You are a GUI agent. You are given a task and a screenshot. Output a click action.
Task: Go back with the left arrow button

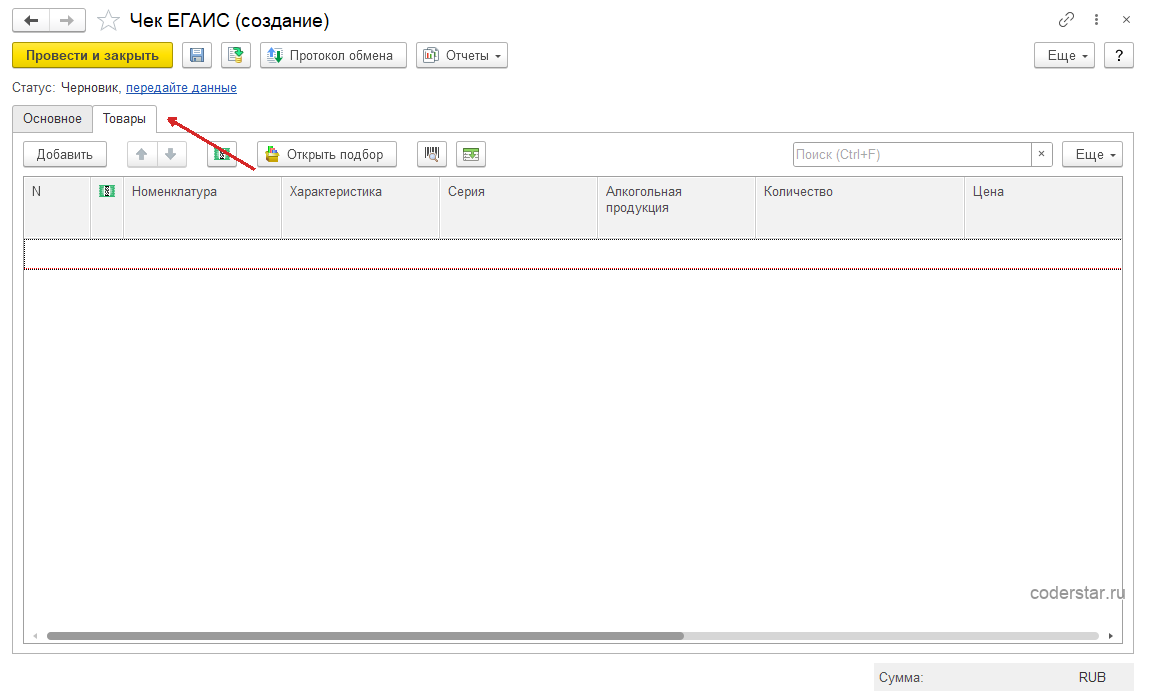31,21
